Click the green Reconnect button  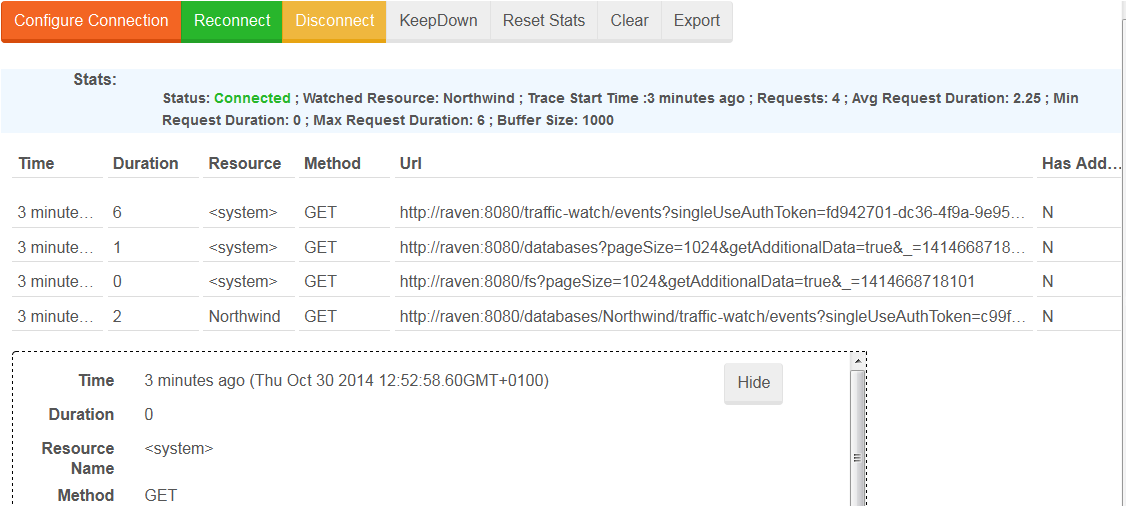[232, 22]
